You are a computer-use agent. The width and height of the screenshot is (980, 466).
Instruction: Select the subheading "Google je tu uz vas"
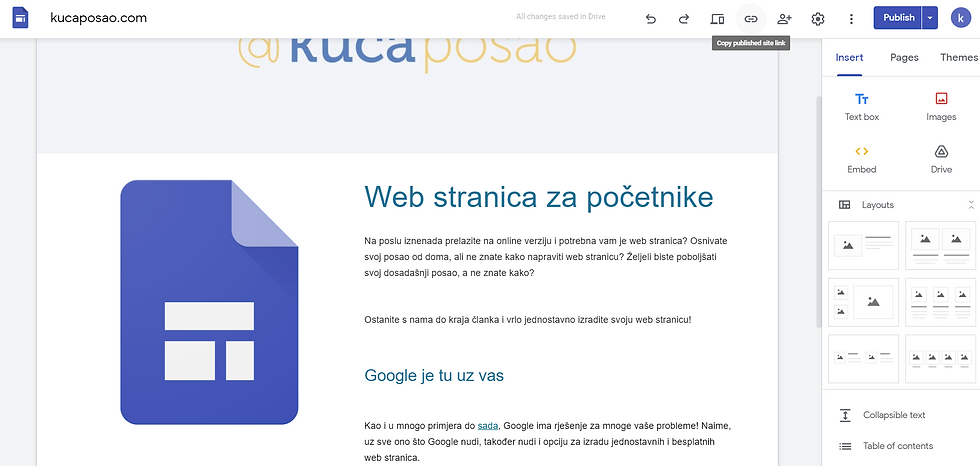point(434,375)
